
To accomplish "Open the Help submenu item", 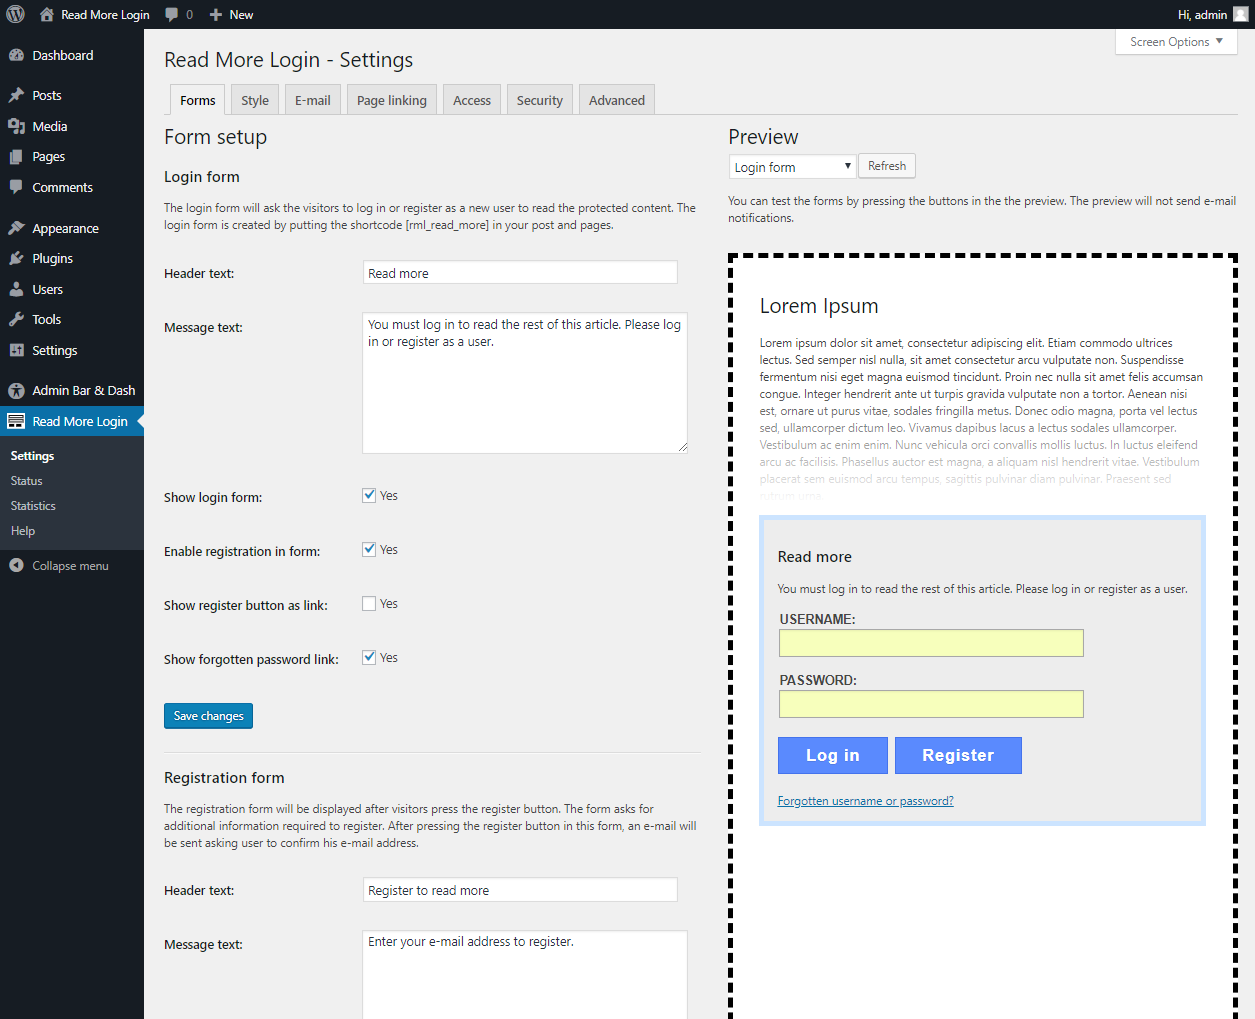I will tap(23, 531).
